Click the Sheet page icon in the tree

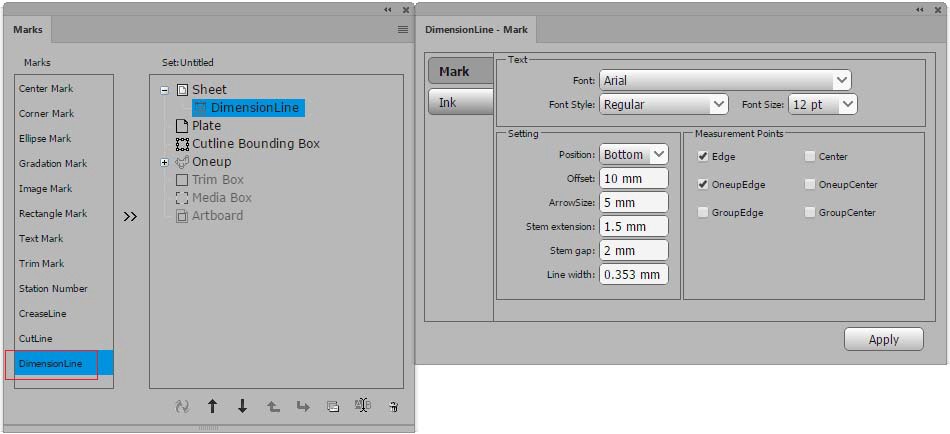[182, 90]
